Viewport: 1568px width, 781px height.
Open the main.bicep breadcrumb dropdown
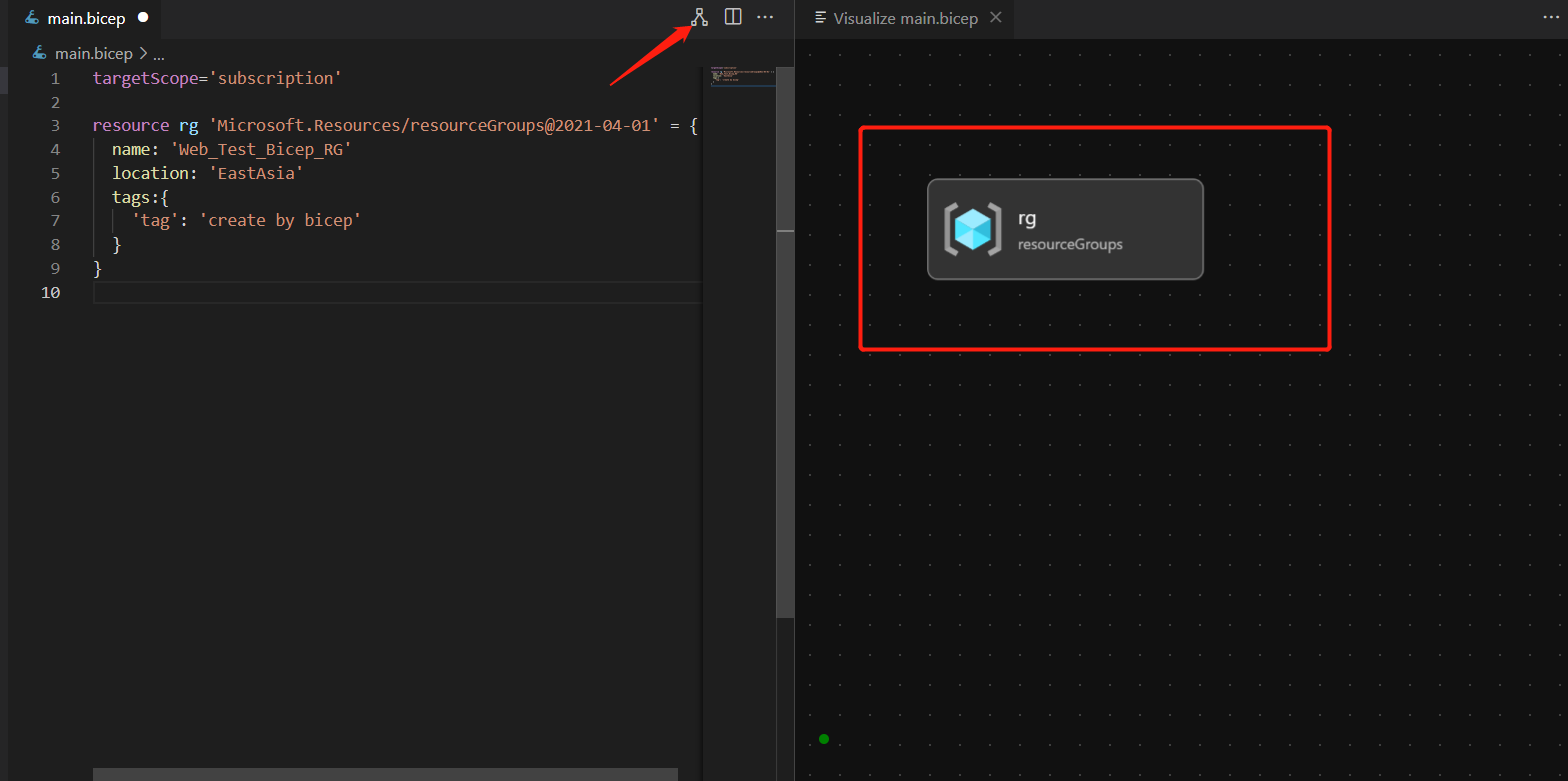(x=94, y=54)
